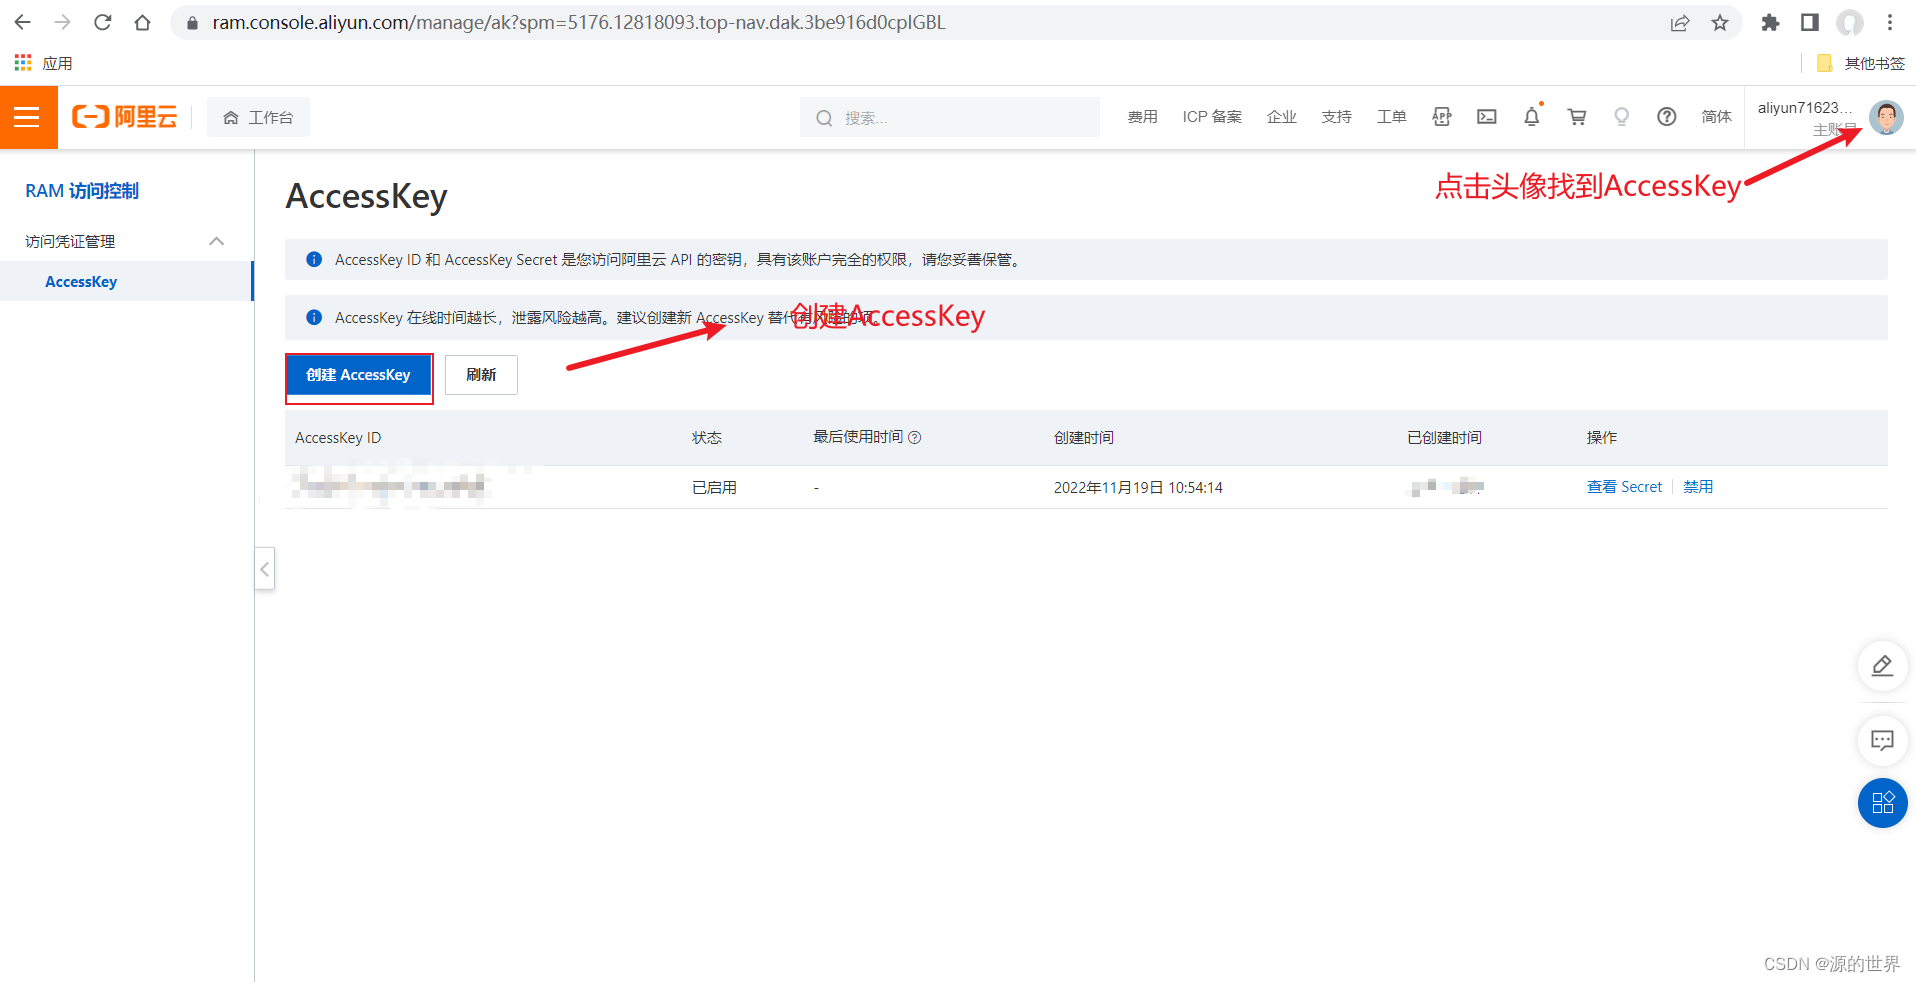Screen dimensions: 1916x982
Task: Open 应用 apps shortcut in bookmarks bar
Action: tap(43, 63)
